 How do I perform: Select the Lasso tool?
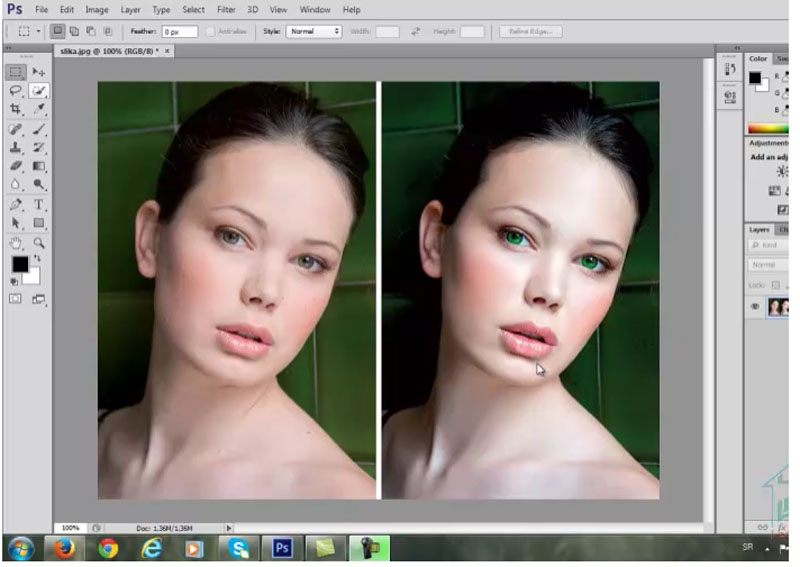(x=16, y=91)
